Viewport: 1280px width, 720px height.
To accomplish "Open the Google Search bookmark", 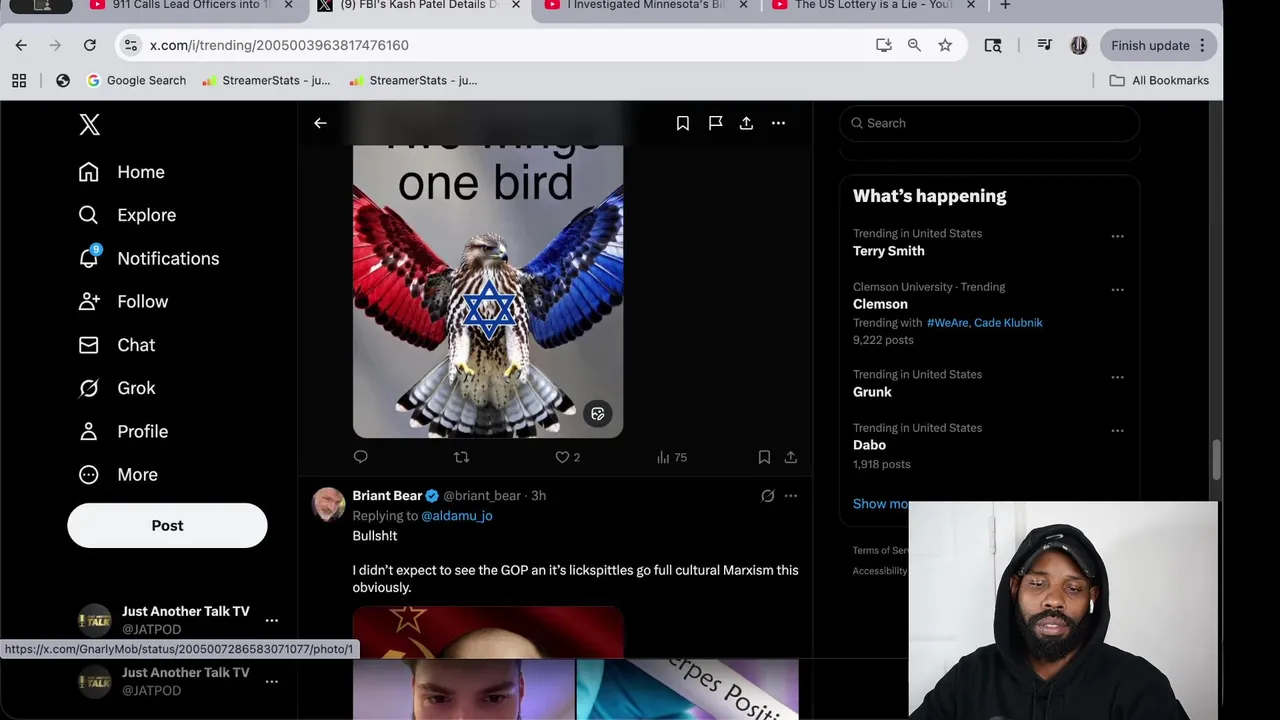I will [136, 80].
